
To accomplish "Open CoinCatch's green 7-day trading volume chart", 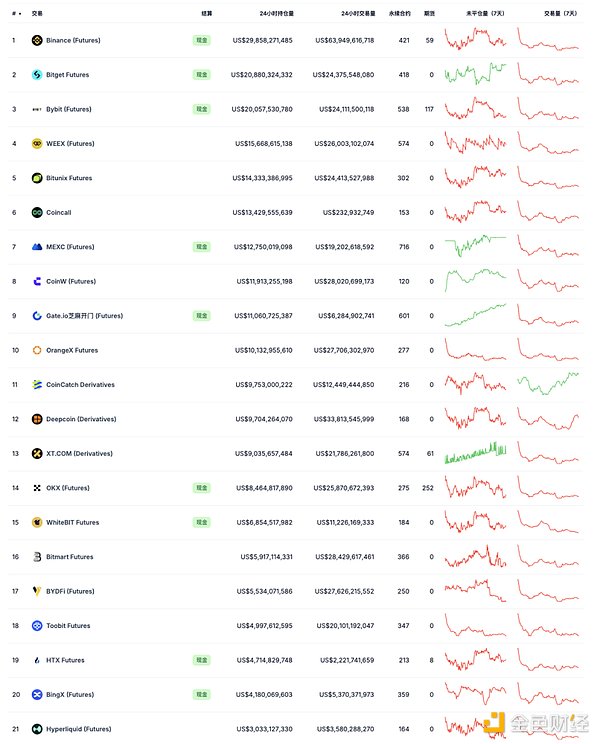I will tap(548, 385).
